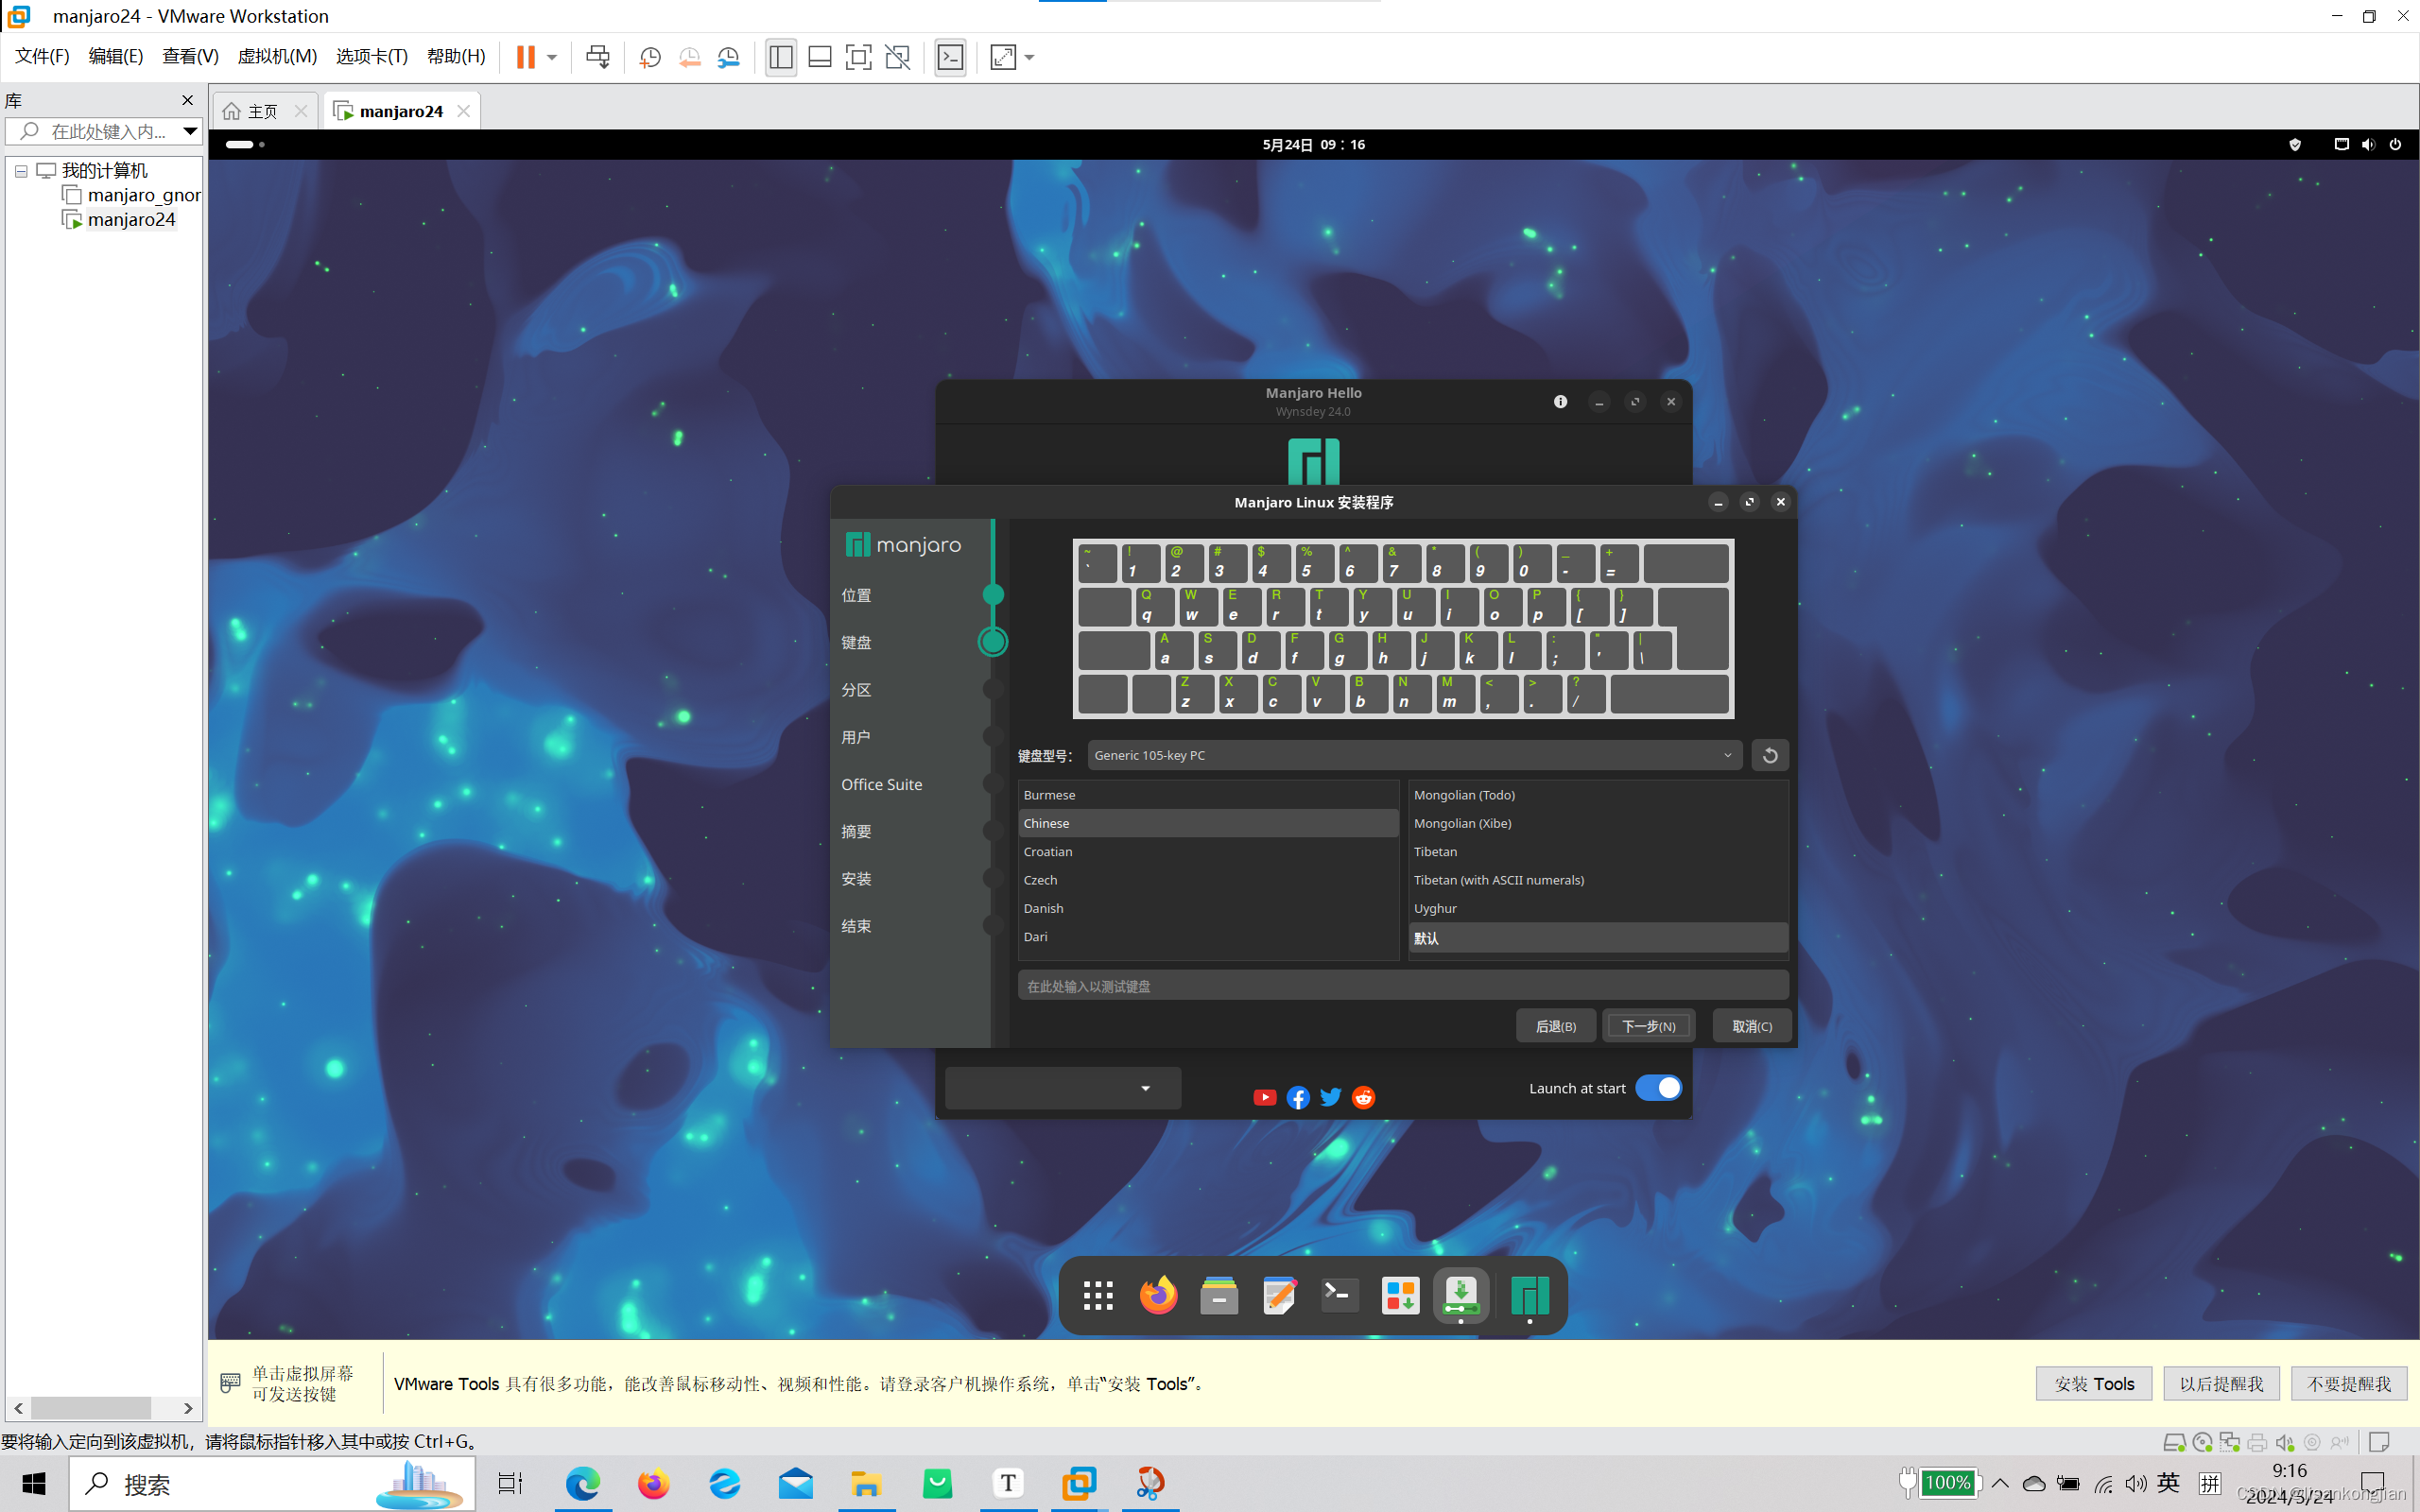The width and height of the screenshot is (2420, 1512).
Task: Click the keyboard test input field
Action: [1403, 986]
